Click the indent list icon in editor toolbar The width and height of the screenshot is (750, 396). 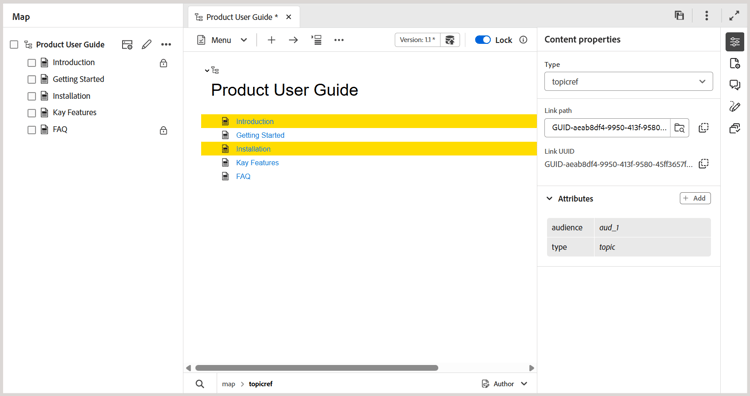tap(316, 40)
